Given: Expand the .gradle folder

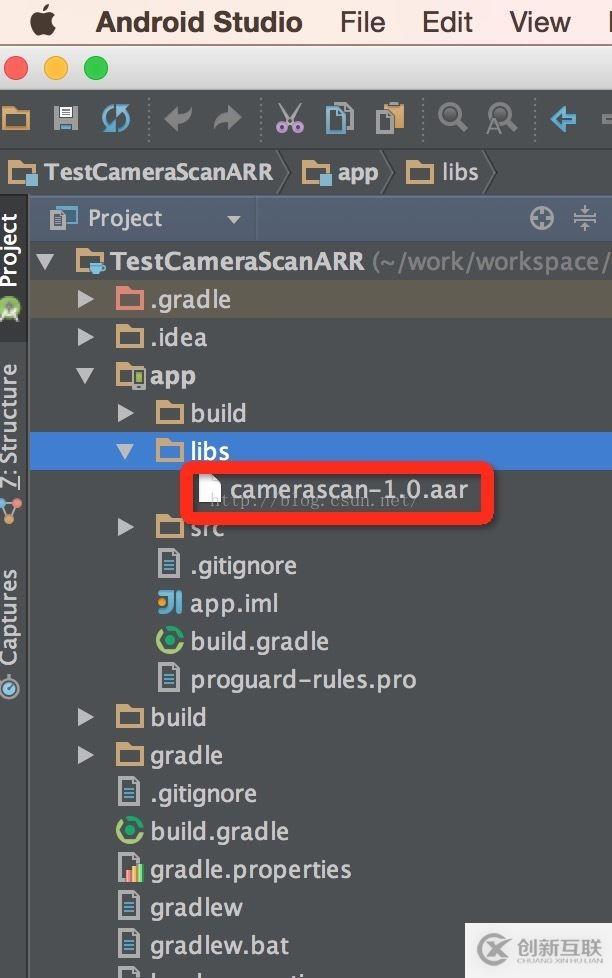Looking at the screenshot, I should coord(85,299).
